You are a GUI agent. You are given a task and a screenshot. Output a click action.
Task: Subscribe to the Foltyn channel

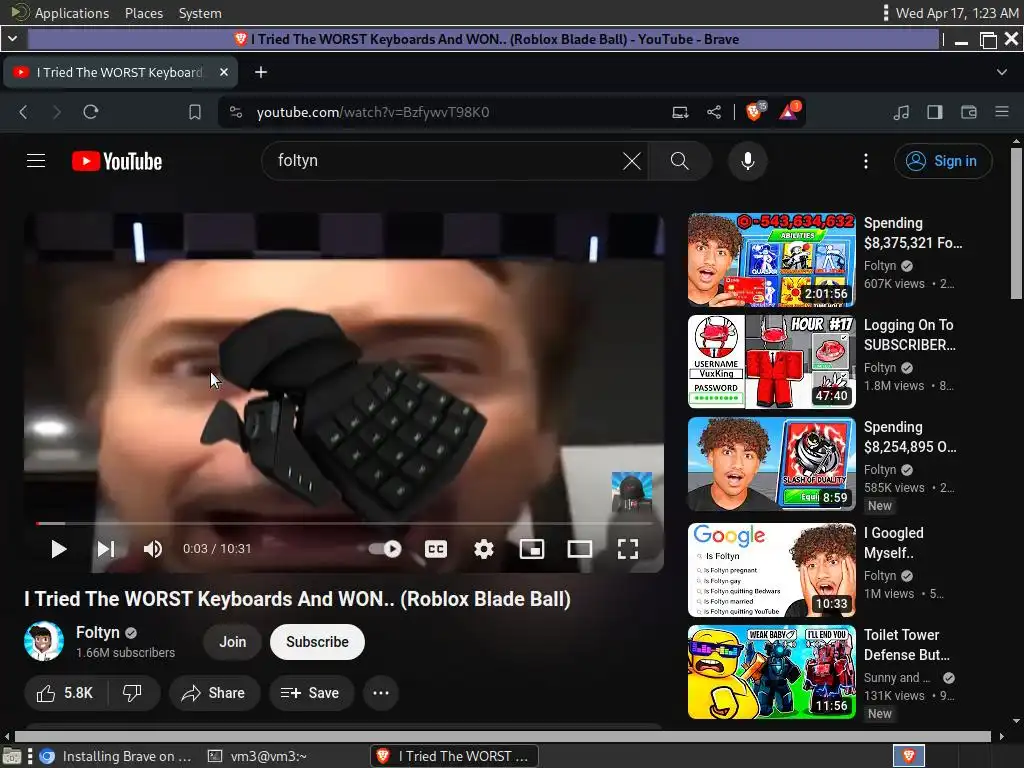(317, 642)
